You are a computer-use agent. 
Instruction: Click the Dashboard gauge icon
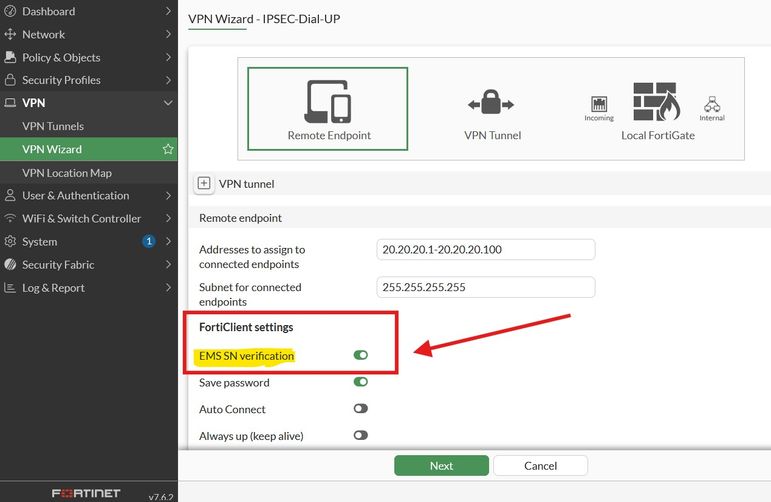[10, 11]
